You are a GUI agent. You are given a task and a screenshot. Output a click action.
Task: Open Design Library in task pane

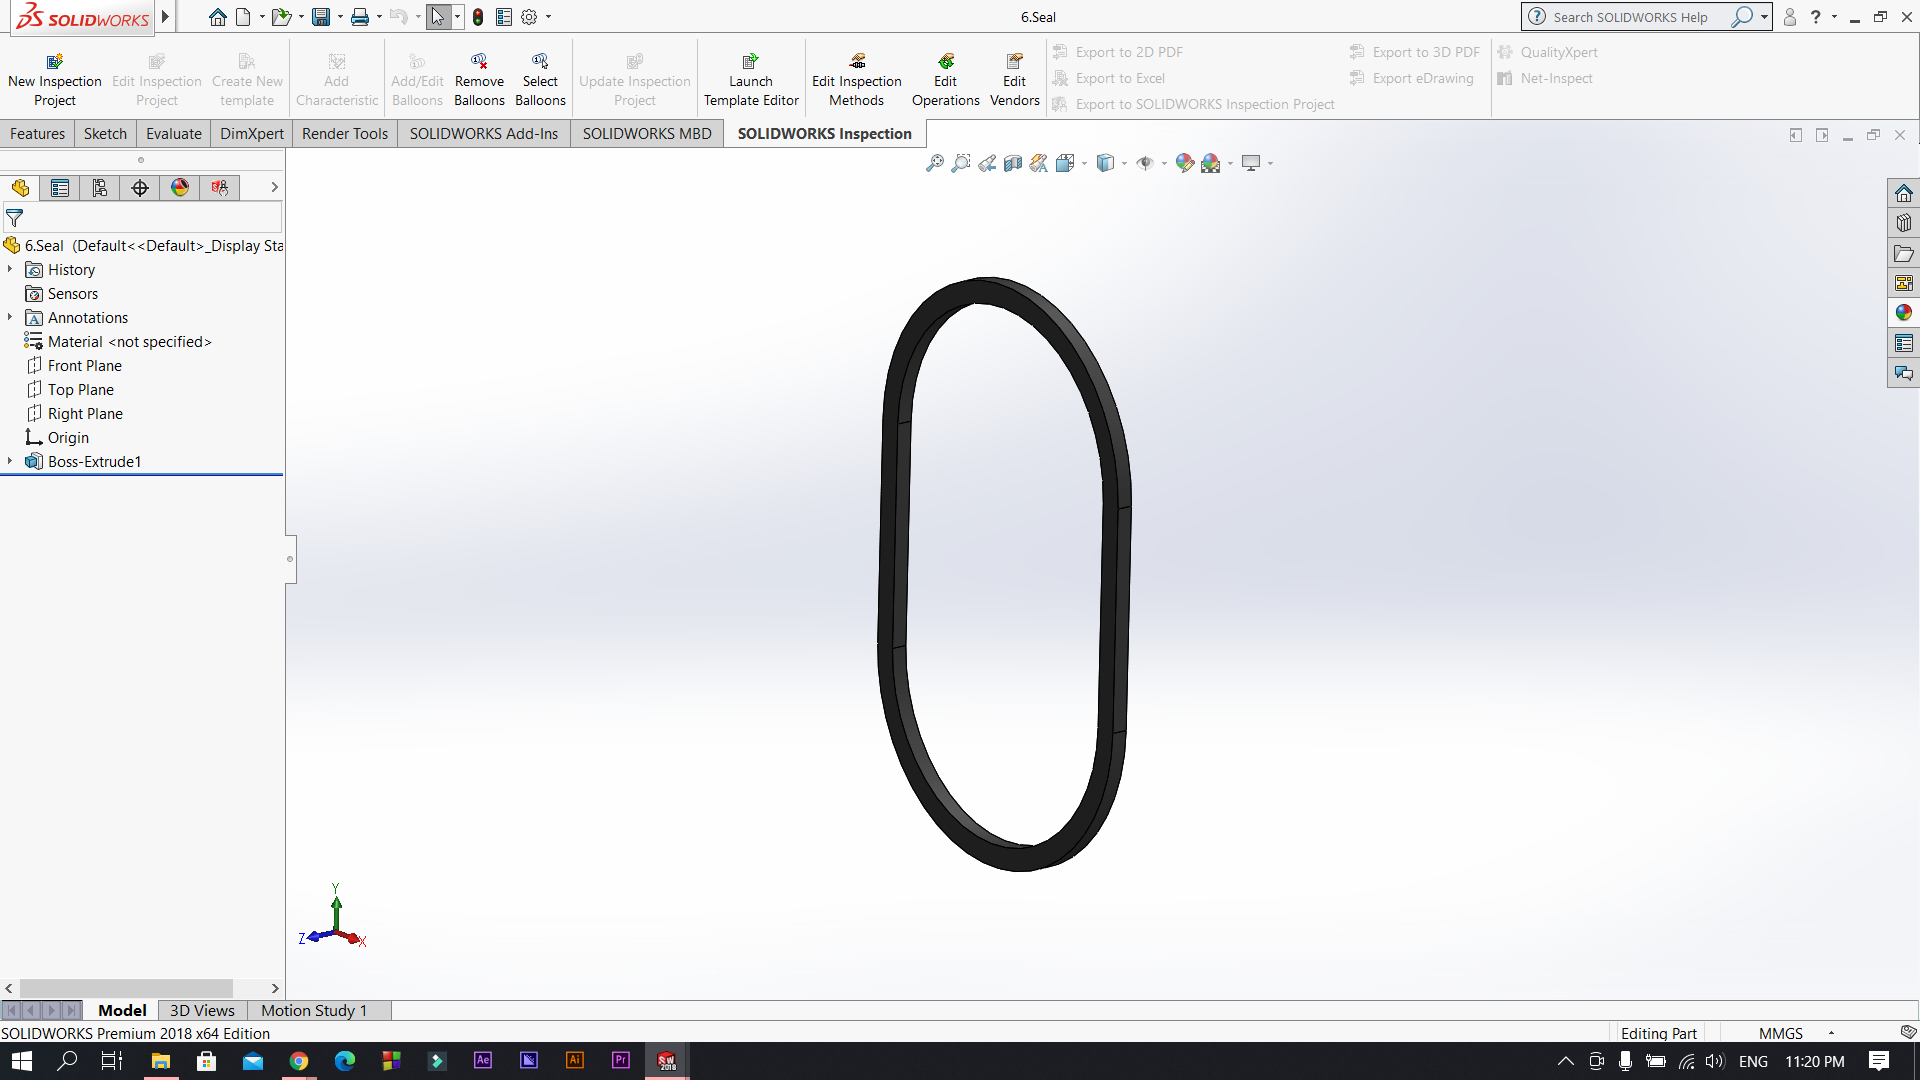[x=1903, y=223]
